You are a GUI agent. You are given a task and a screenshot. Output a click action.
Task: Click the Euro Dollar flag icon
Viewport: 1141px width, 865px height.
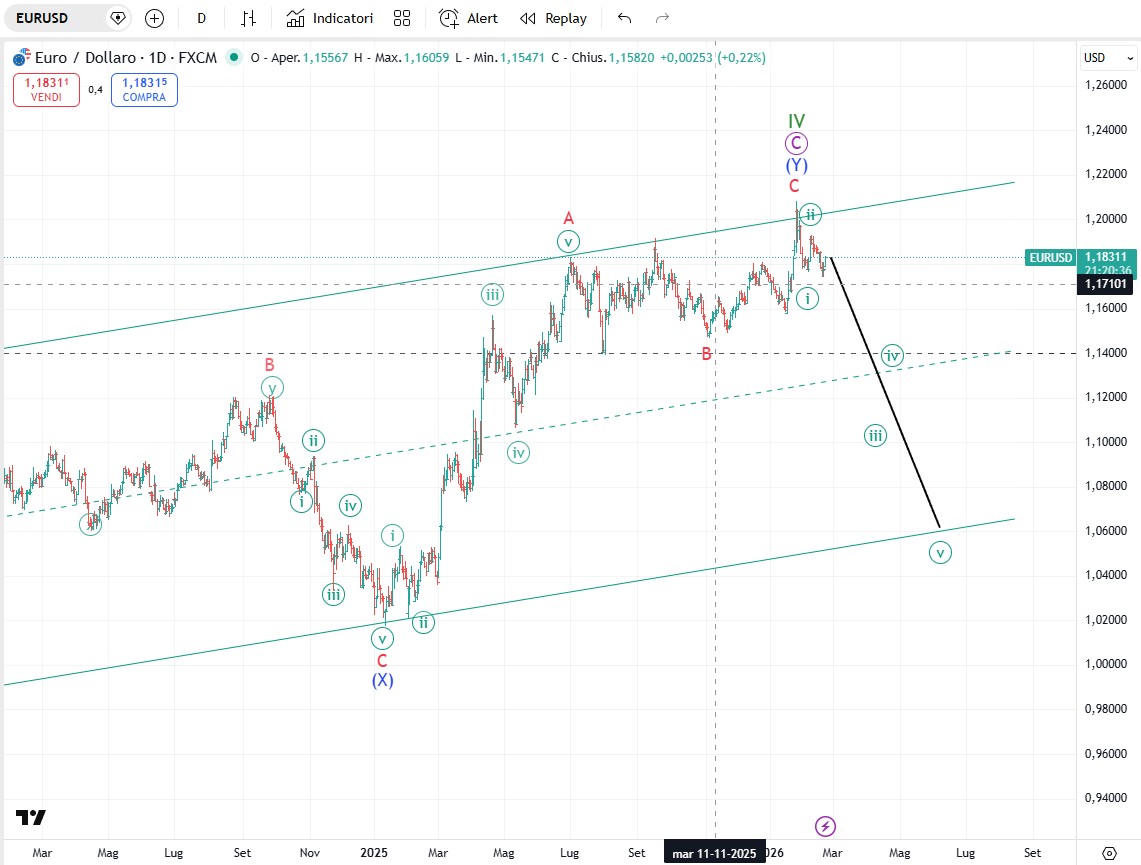[x=22, y=57]
